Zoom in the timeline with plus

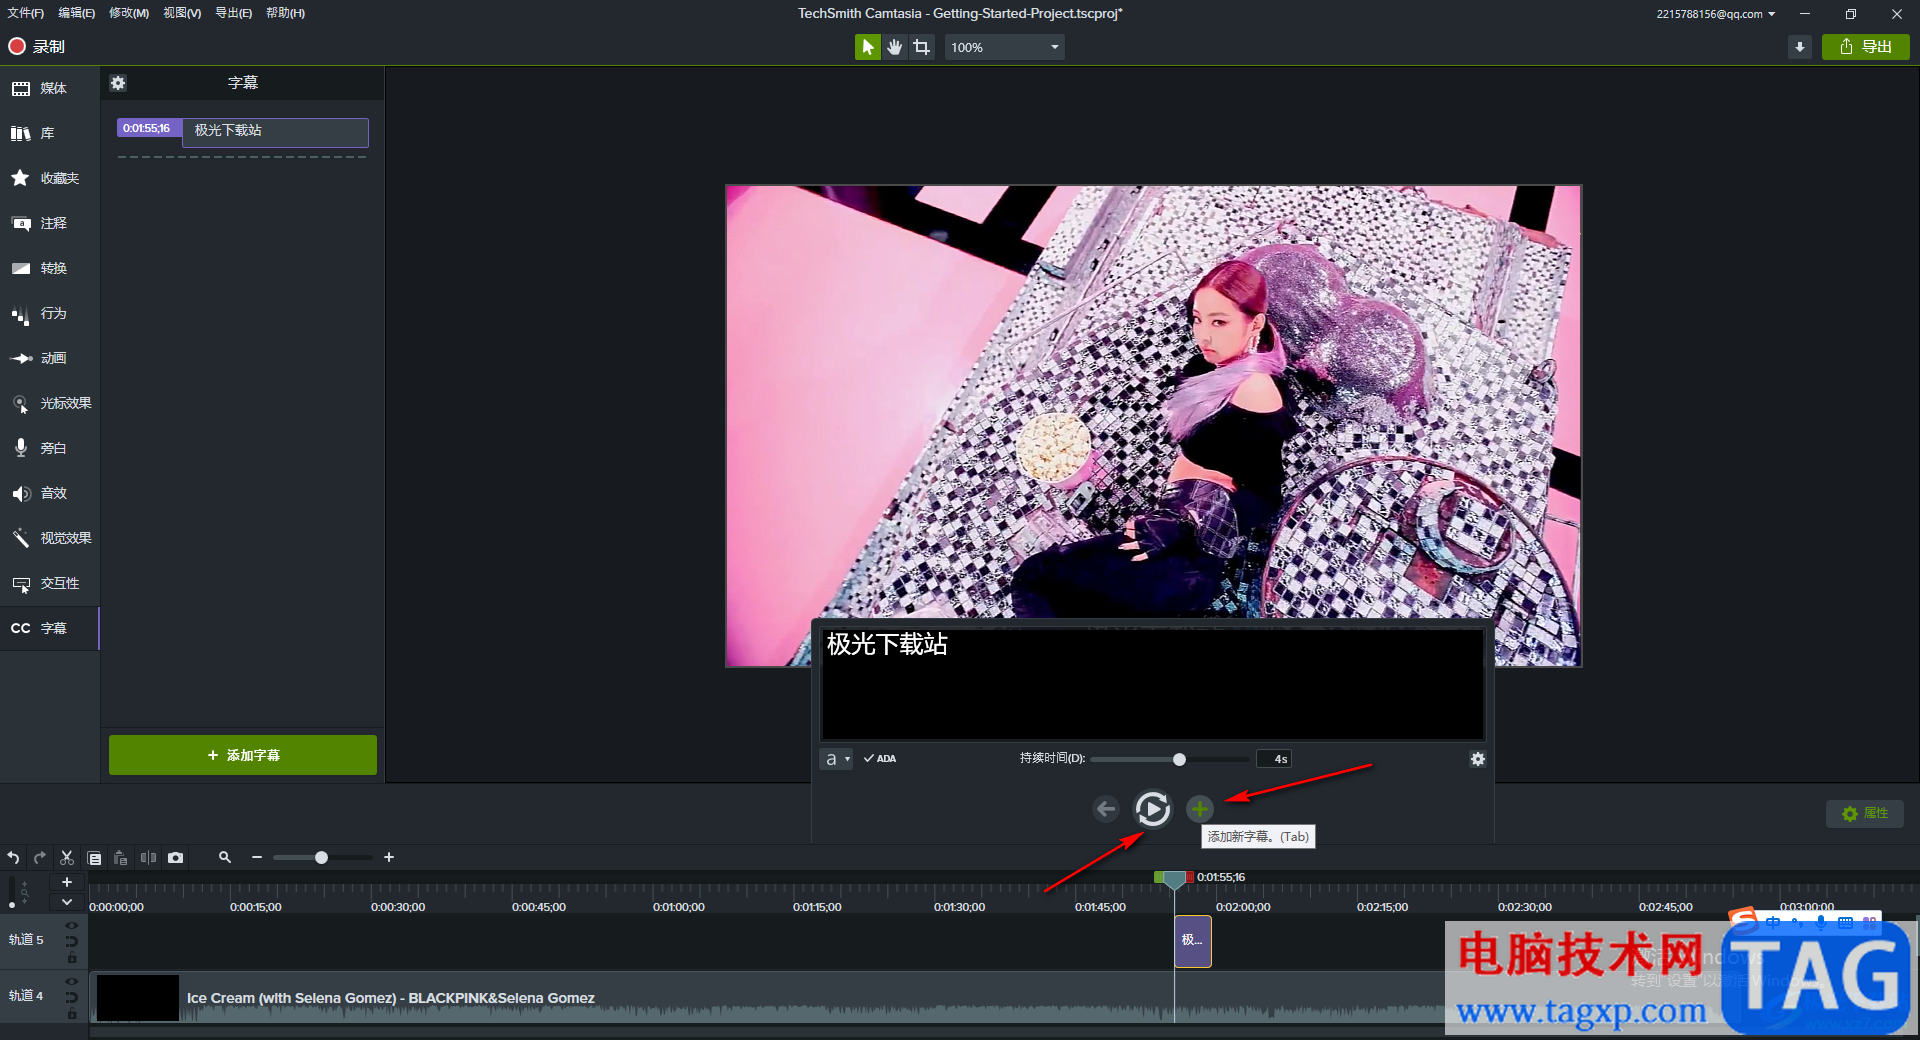(x=389, y=857)
